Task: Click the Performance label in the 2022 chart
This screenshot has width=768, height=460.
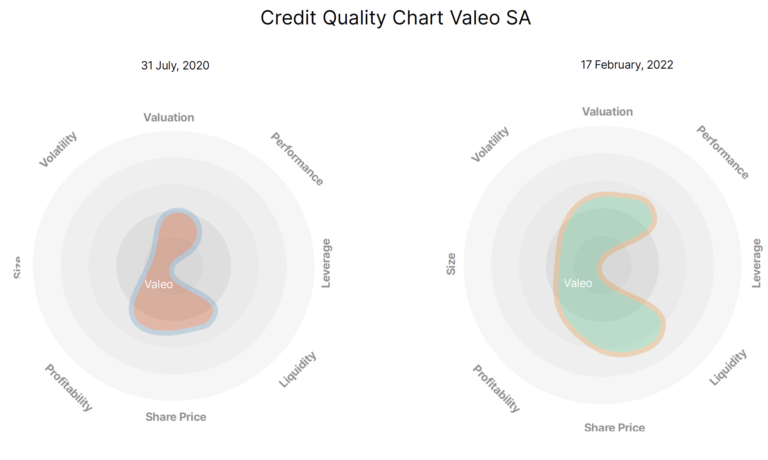Action: [x=722, y=152]
